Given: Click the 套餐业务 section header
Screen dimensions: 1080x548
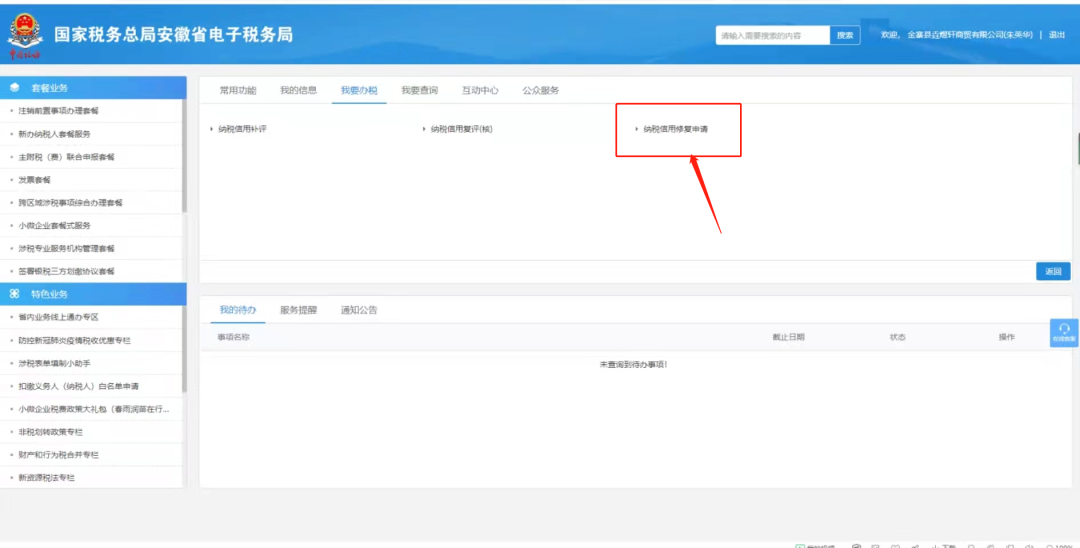Looking at the screenshot, I should tap(93, 87).
